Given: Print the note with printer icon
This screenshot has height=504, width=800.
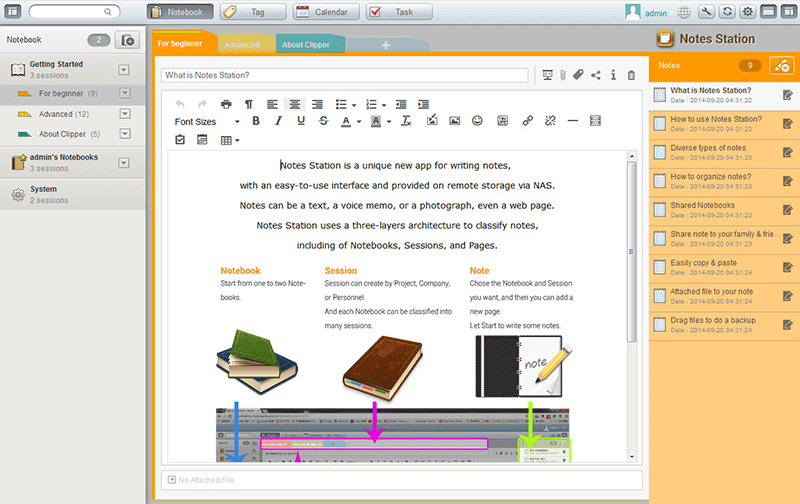Looking at the screenshot, I should 226,104.
